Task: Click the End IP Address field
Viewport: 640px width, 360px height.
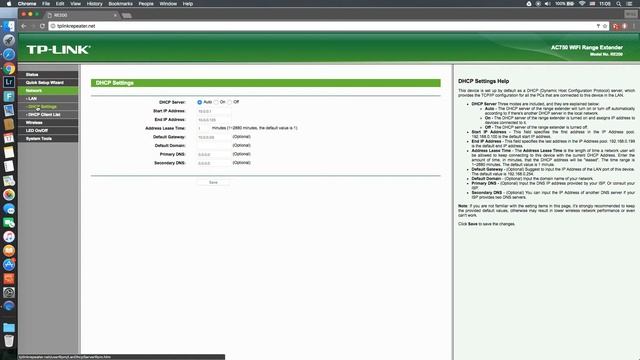Action: click(x=214, y=120)
